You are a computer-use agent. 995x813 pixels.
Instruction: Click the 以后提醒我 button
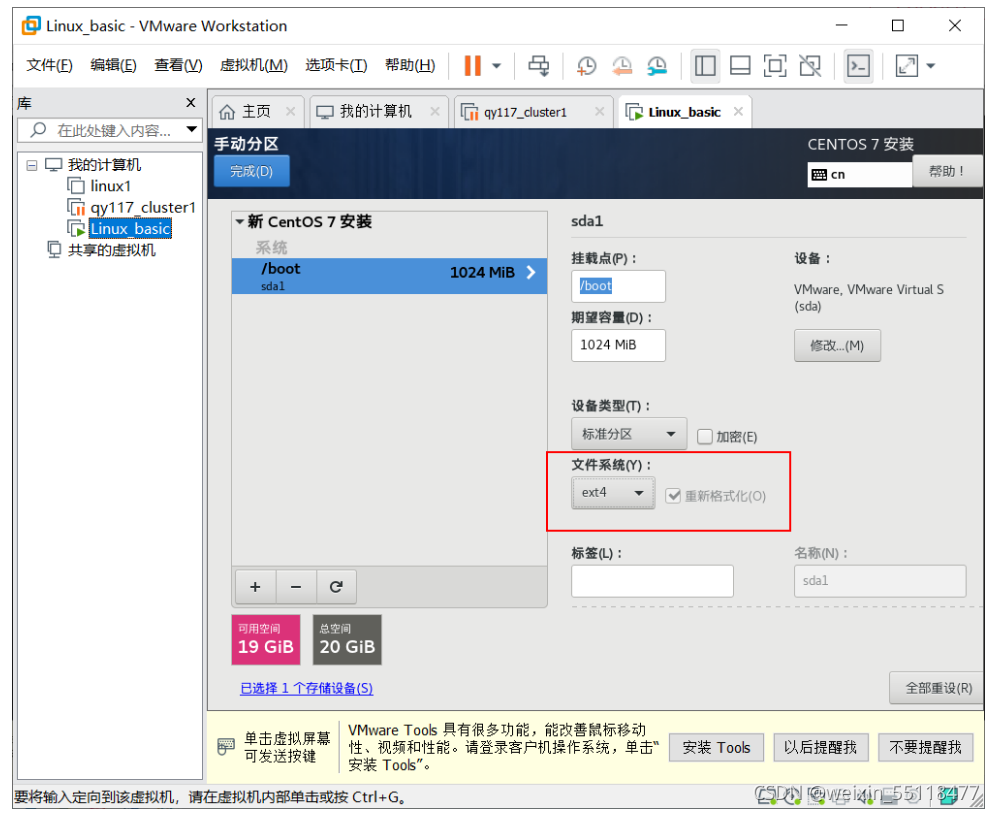[x=820, y=748]
